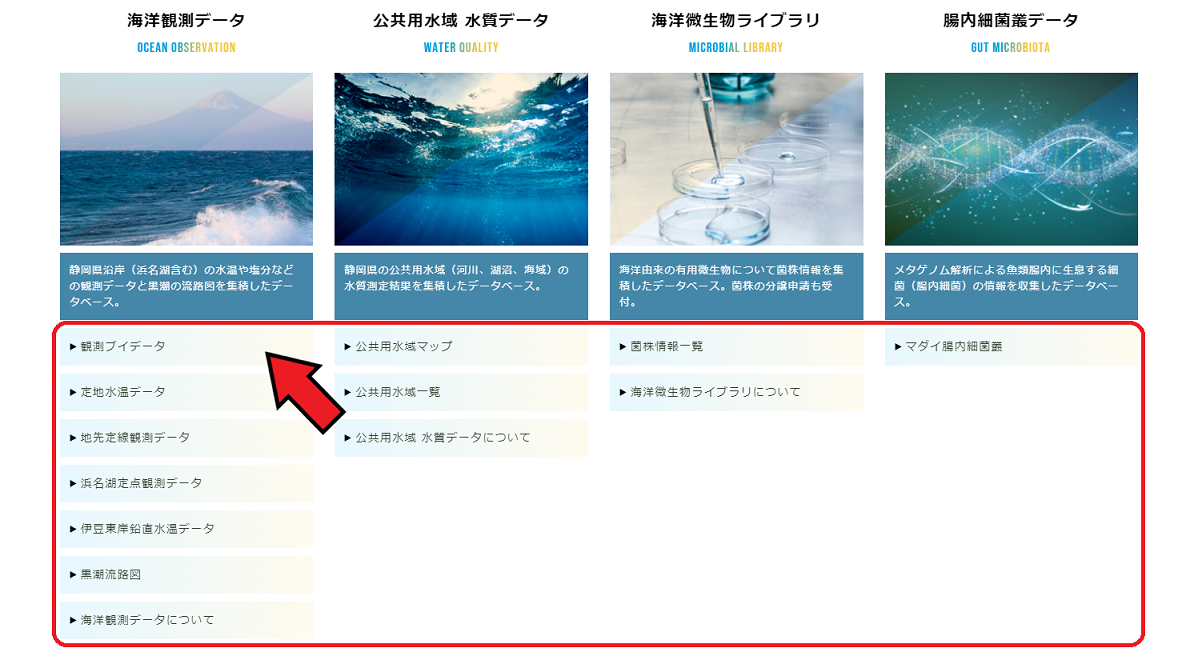
Task: Select 公共用水域一覧
Action: [x=461, y=393]
